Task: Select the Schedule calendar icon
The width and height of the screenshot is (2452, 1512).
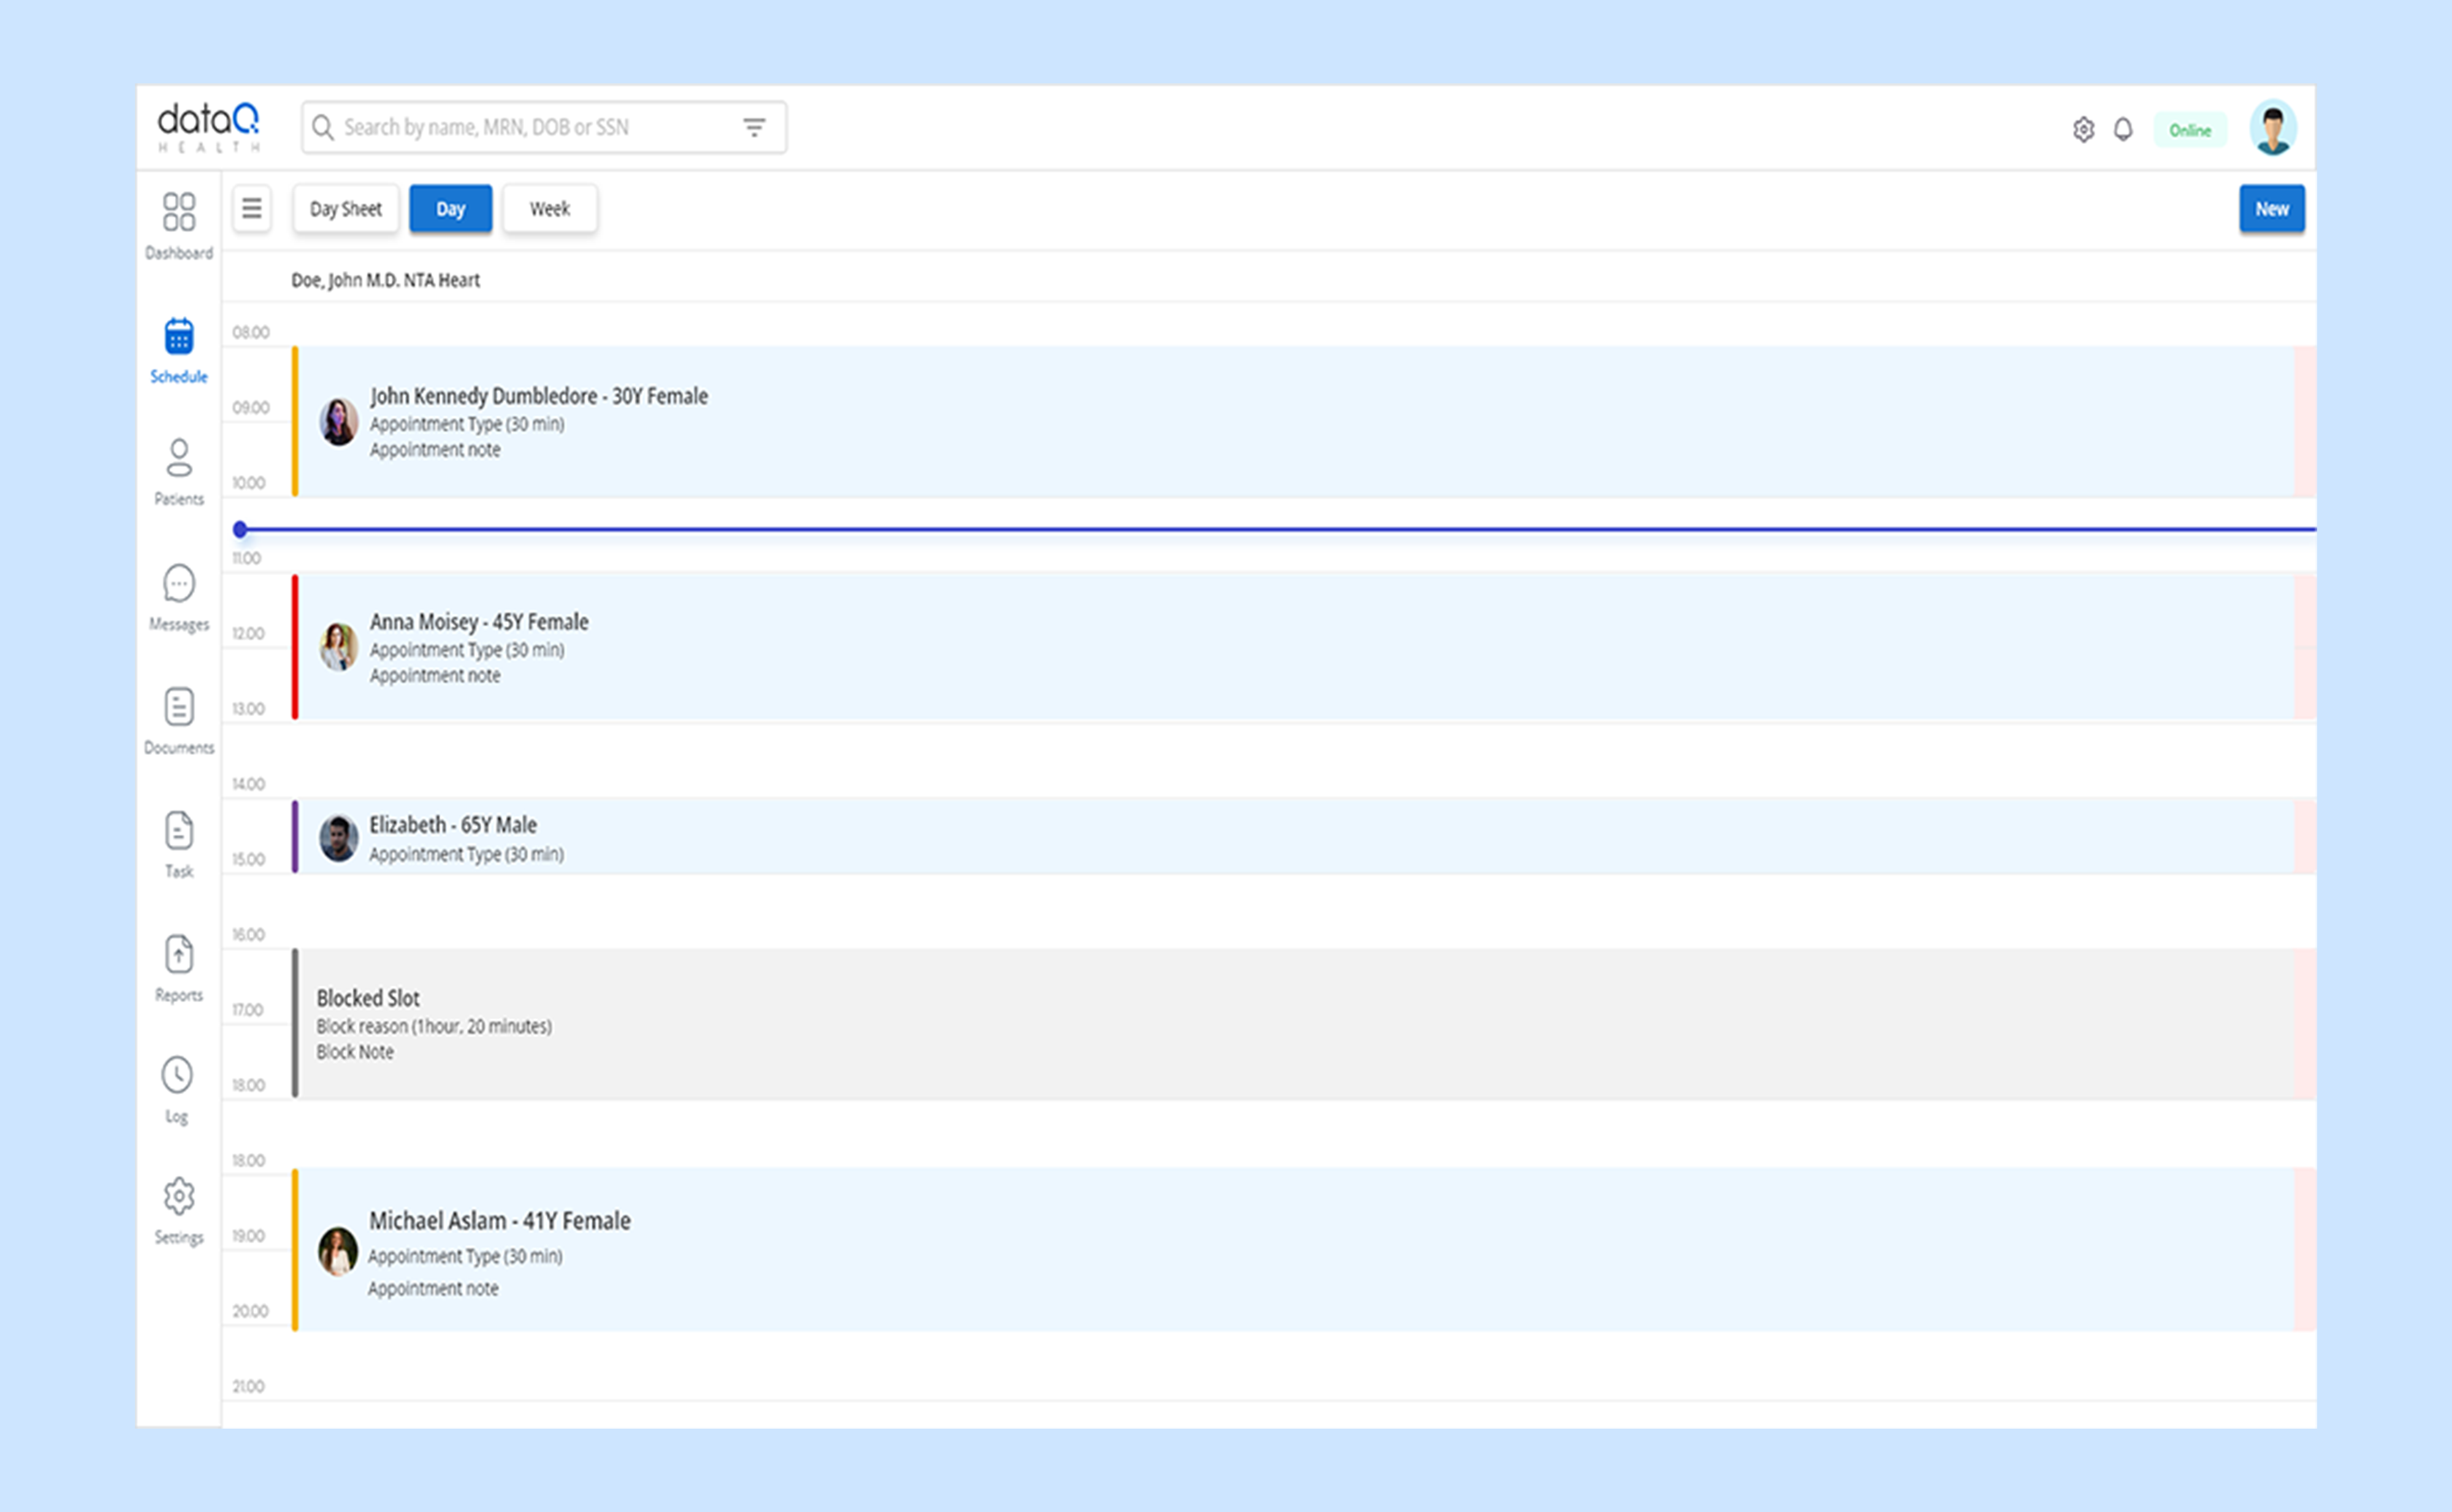Action: click(x=179, y=337)
